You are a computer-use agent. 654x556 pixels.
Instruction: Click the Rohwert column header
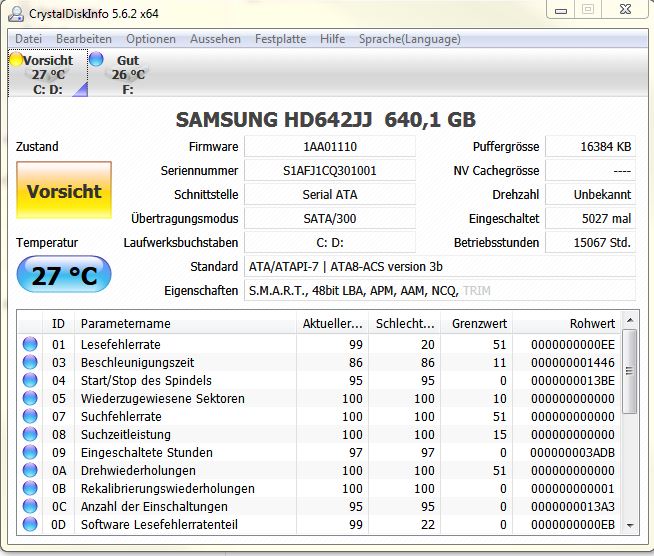[567, 323]
